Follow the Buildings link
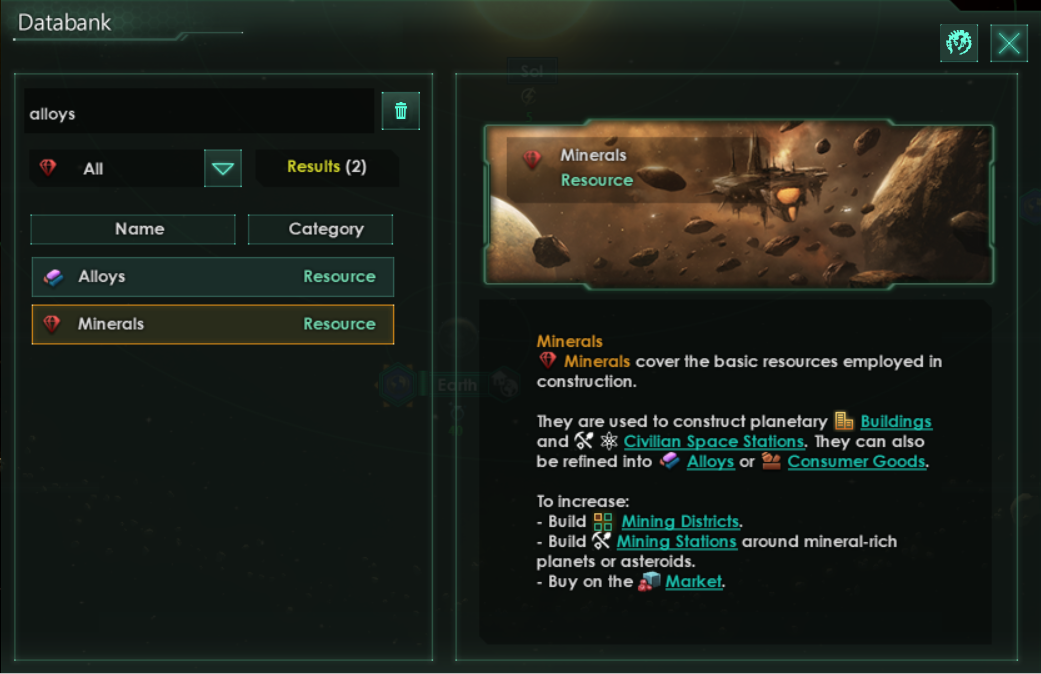This screenshot has height=674, width=1041. [x=896, y=422]
